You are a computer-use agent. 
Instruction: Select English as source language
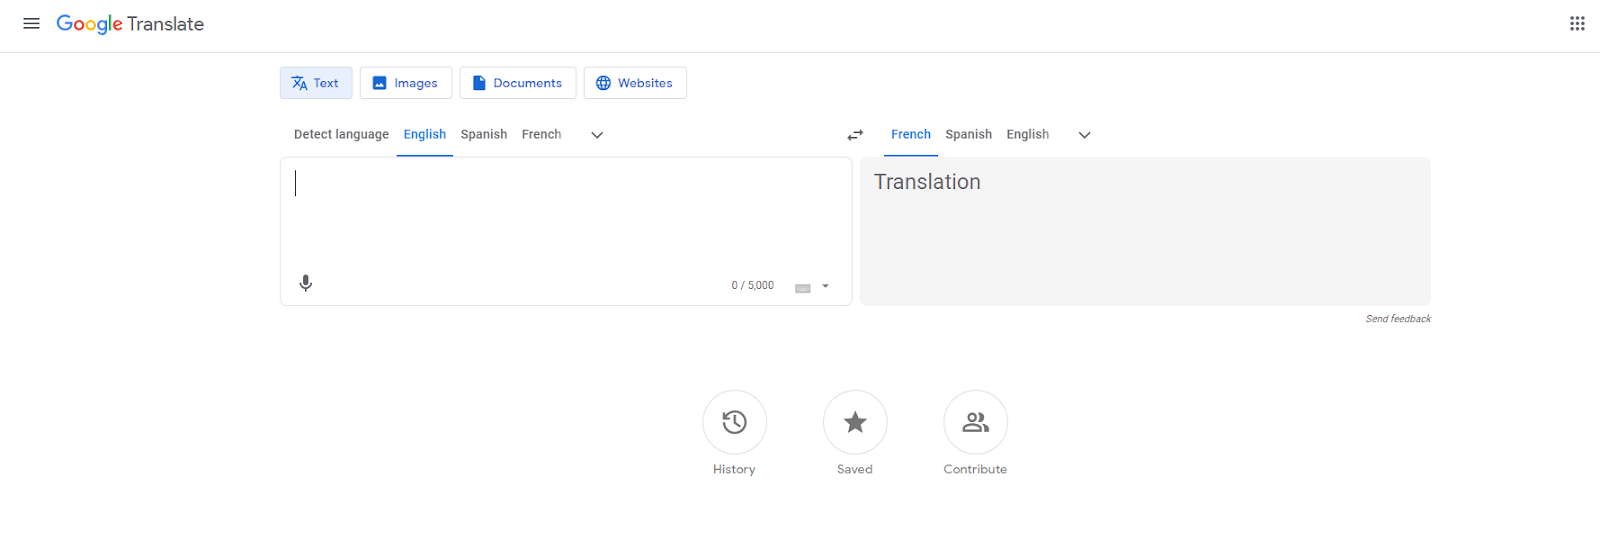coord(425,134)
